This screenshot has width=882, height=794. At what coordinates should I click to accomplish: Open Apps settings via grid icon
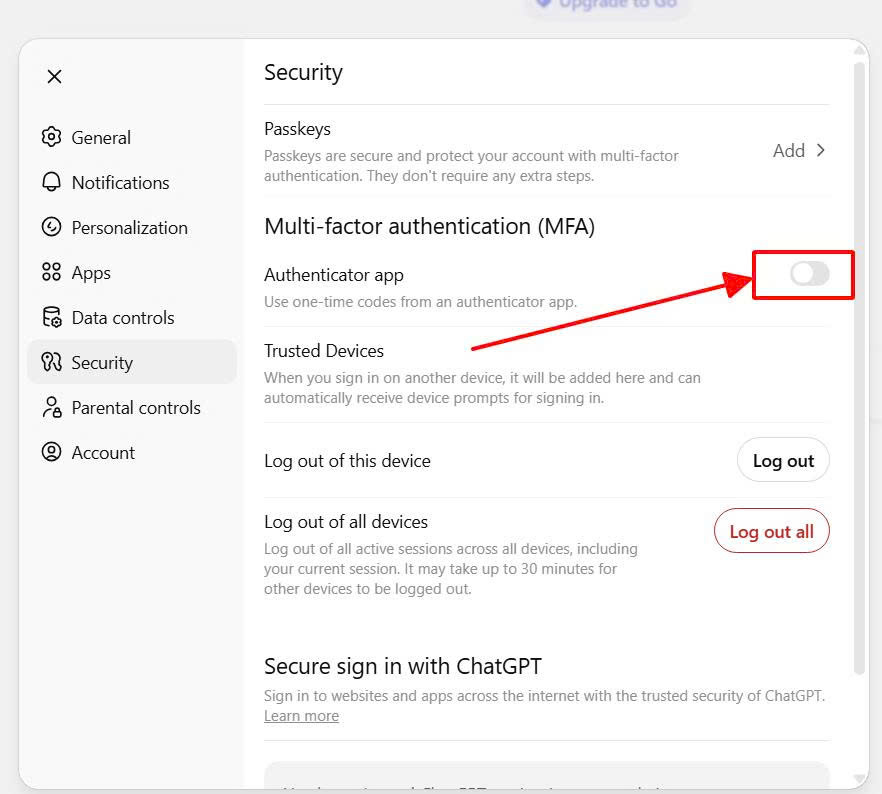tap(51, 272)
